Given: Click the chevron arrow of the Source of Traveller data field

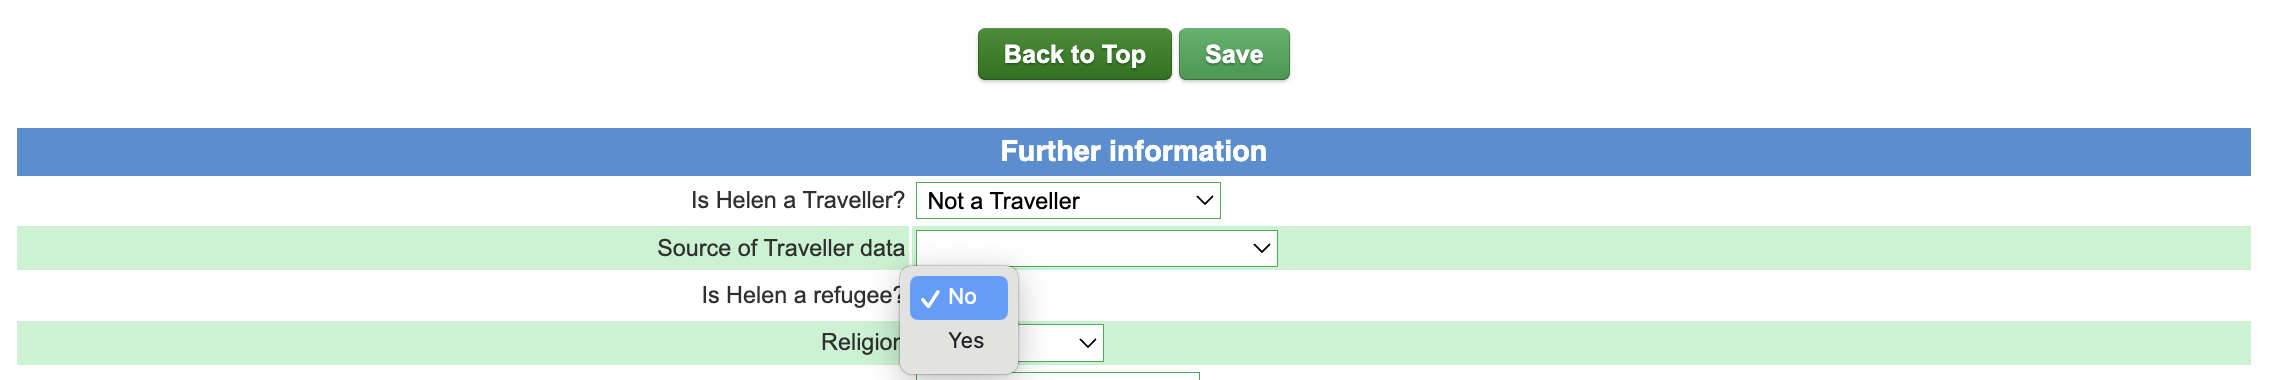Looking at the screenshot, I should 1261,248.
